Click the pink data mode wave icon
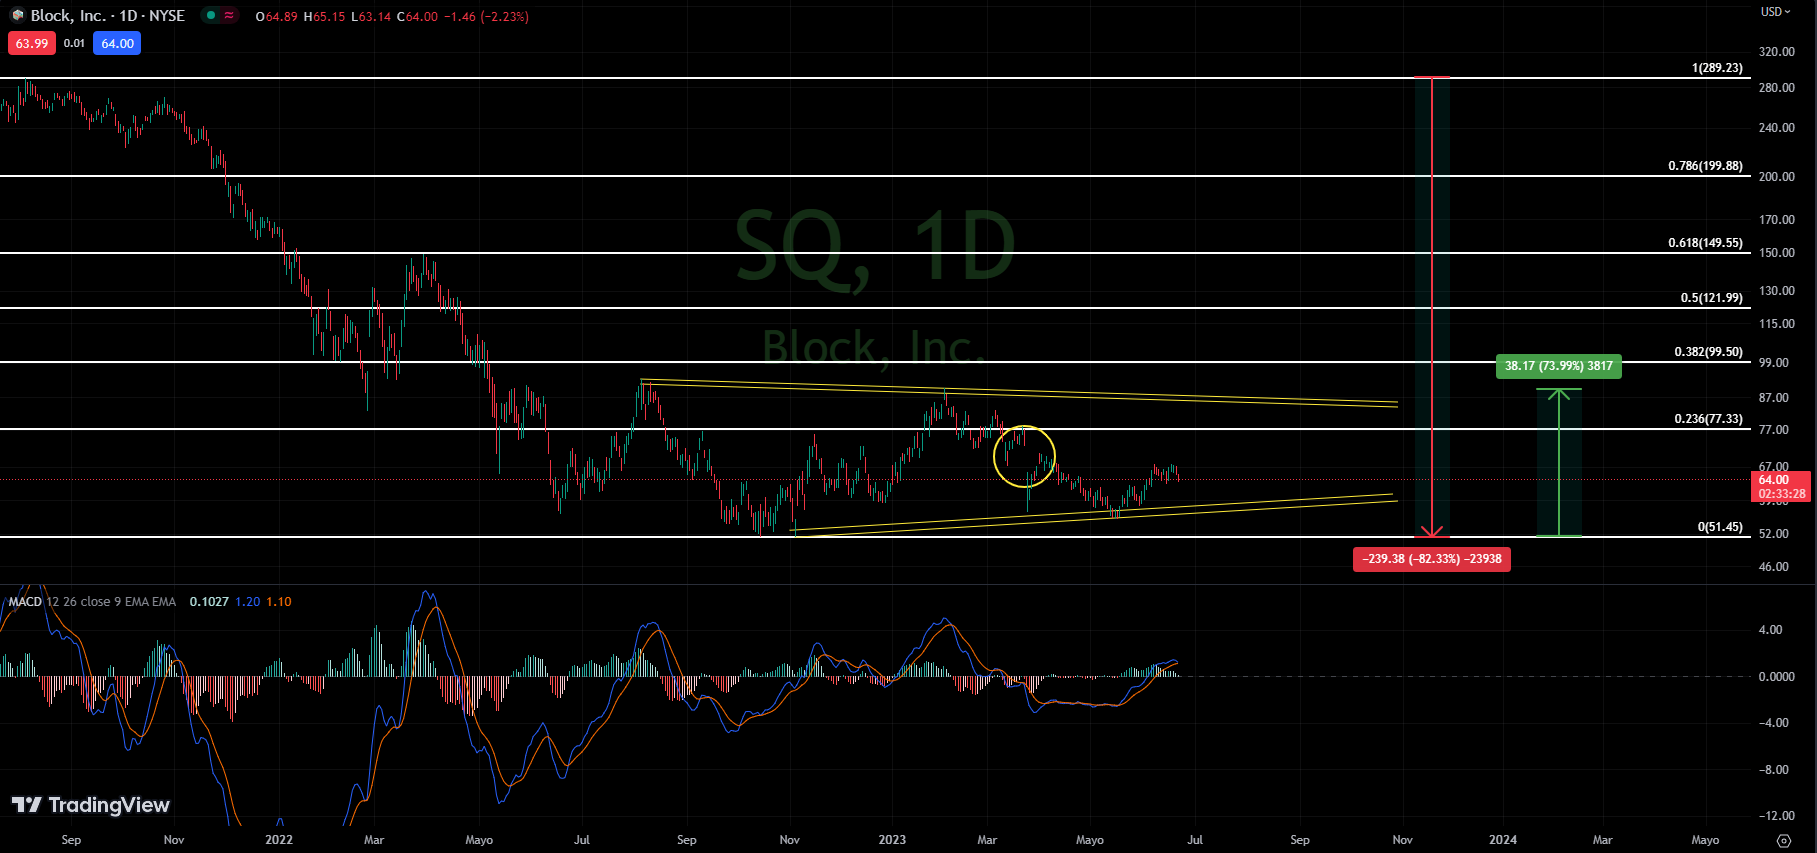1817x853 pixels. 230,16
